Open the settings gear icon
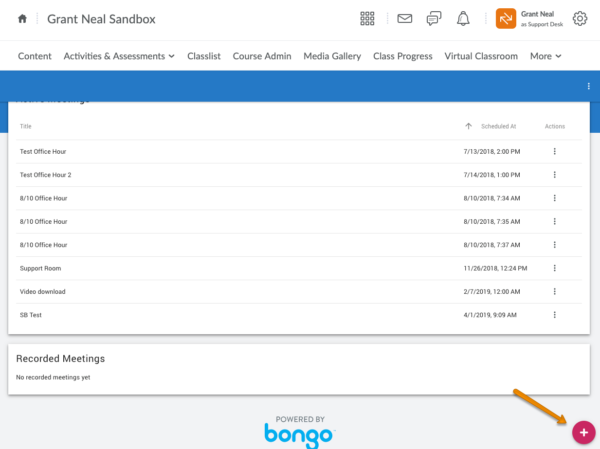This screenshot has height=449, width=600. click(x=579, y=19)
